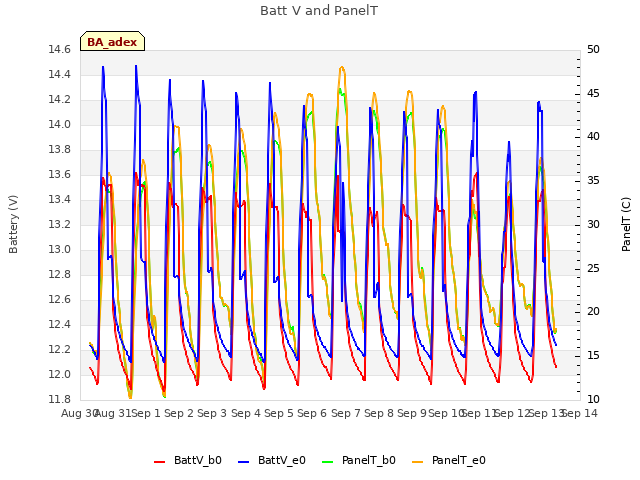The width and height of the screenshot is (640, 480).
Task: Click the 12.2 battery axis tick label
Action: coord(59,349)
